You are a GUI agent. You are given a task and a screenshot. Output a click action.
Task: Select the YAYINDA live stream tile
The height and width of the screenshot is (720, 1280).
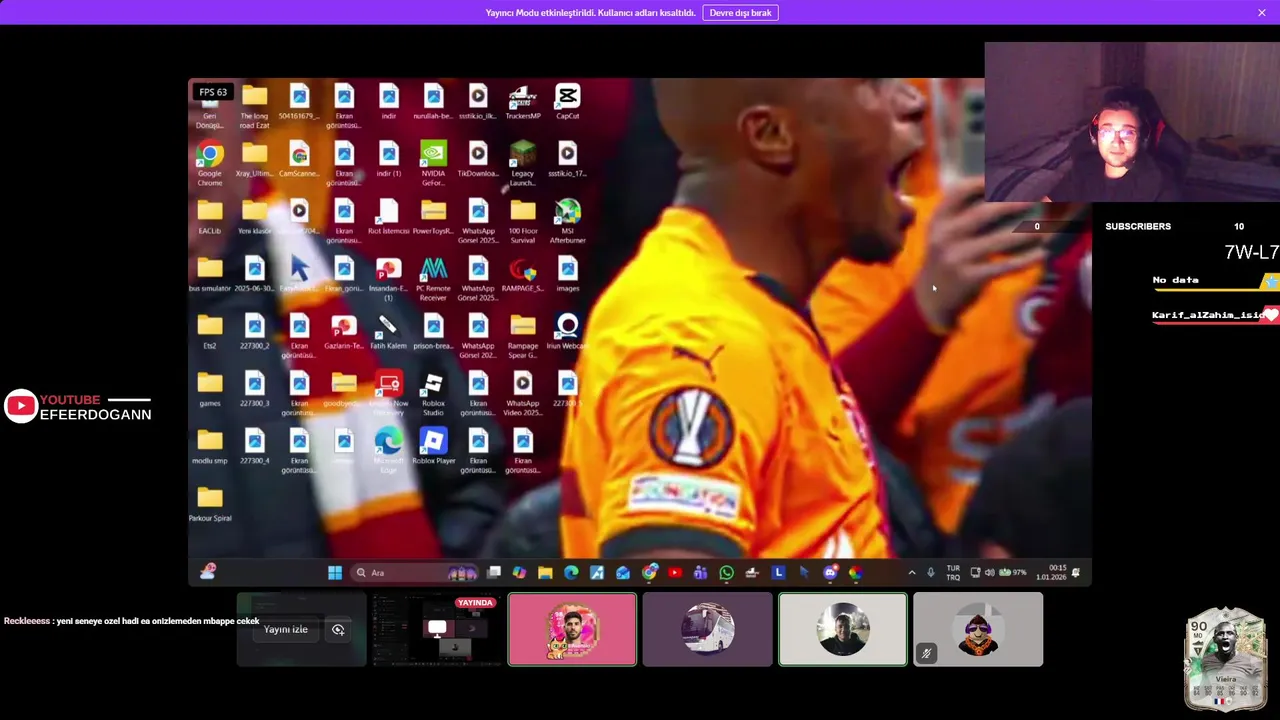436,629
